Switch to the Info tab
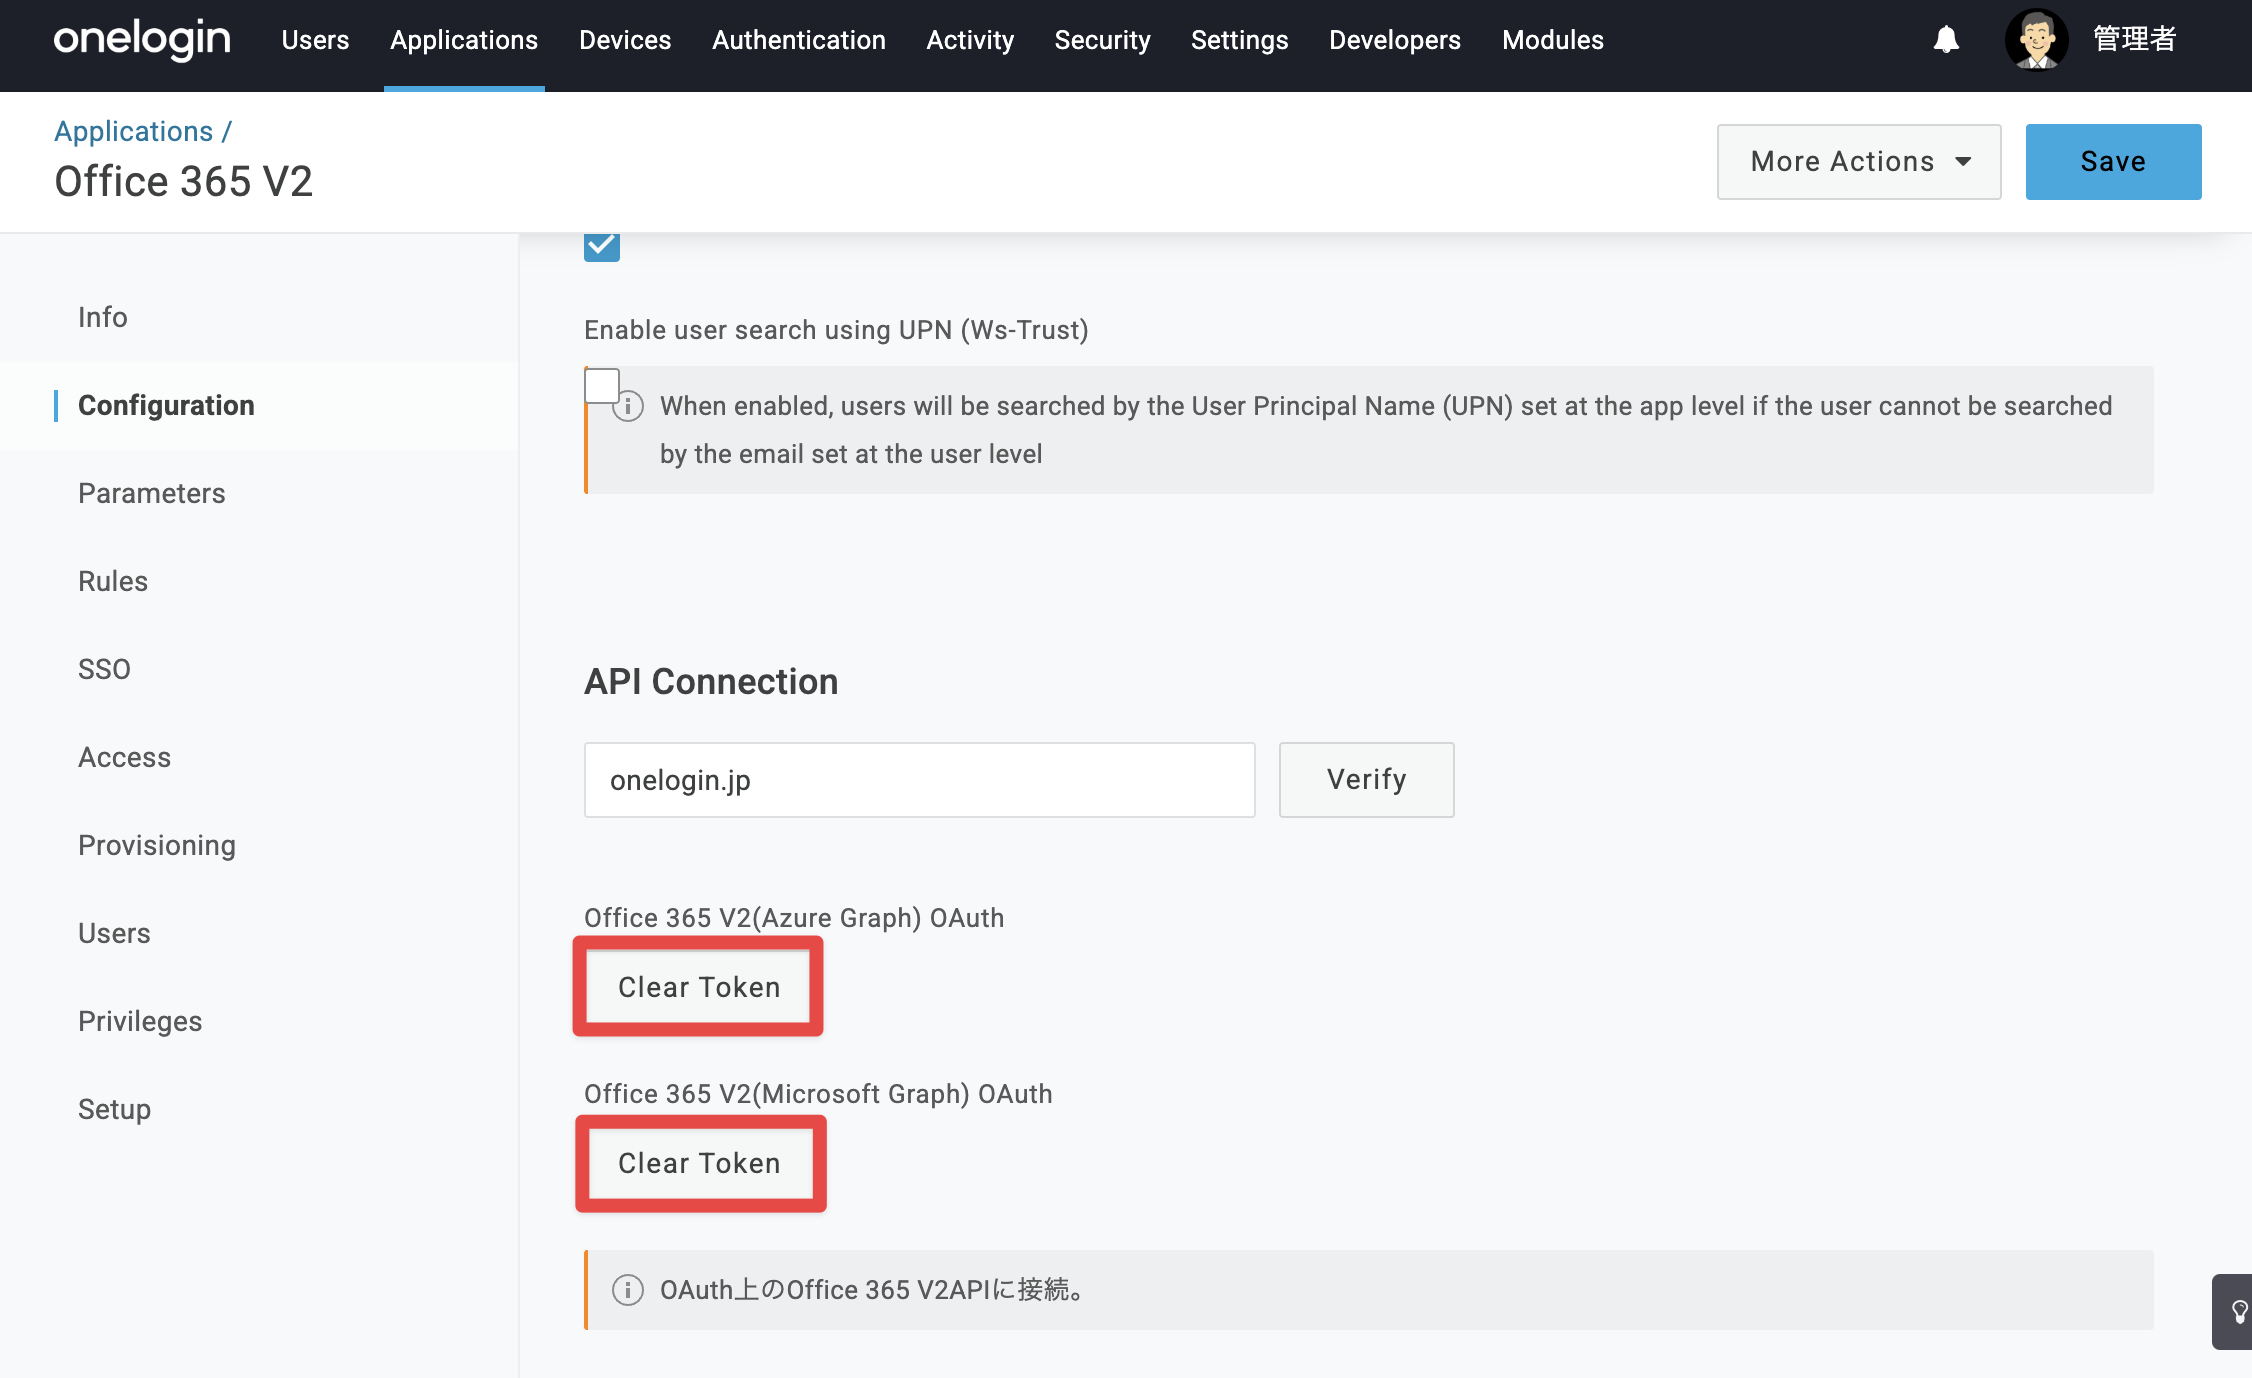 coord(103,317)
